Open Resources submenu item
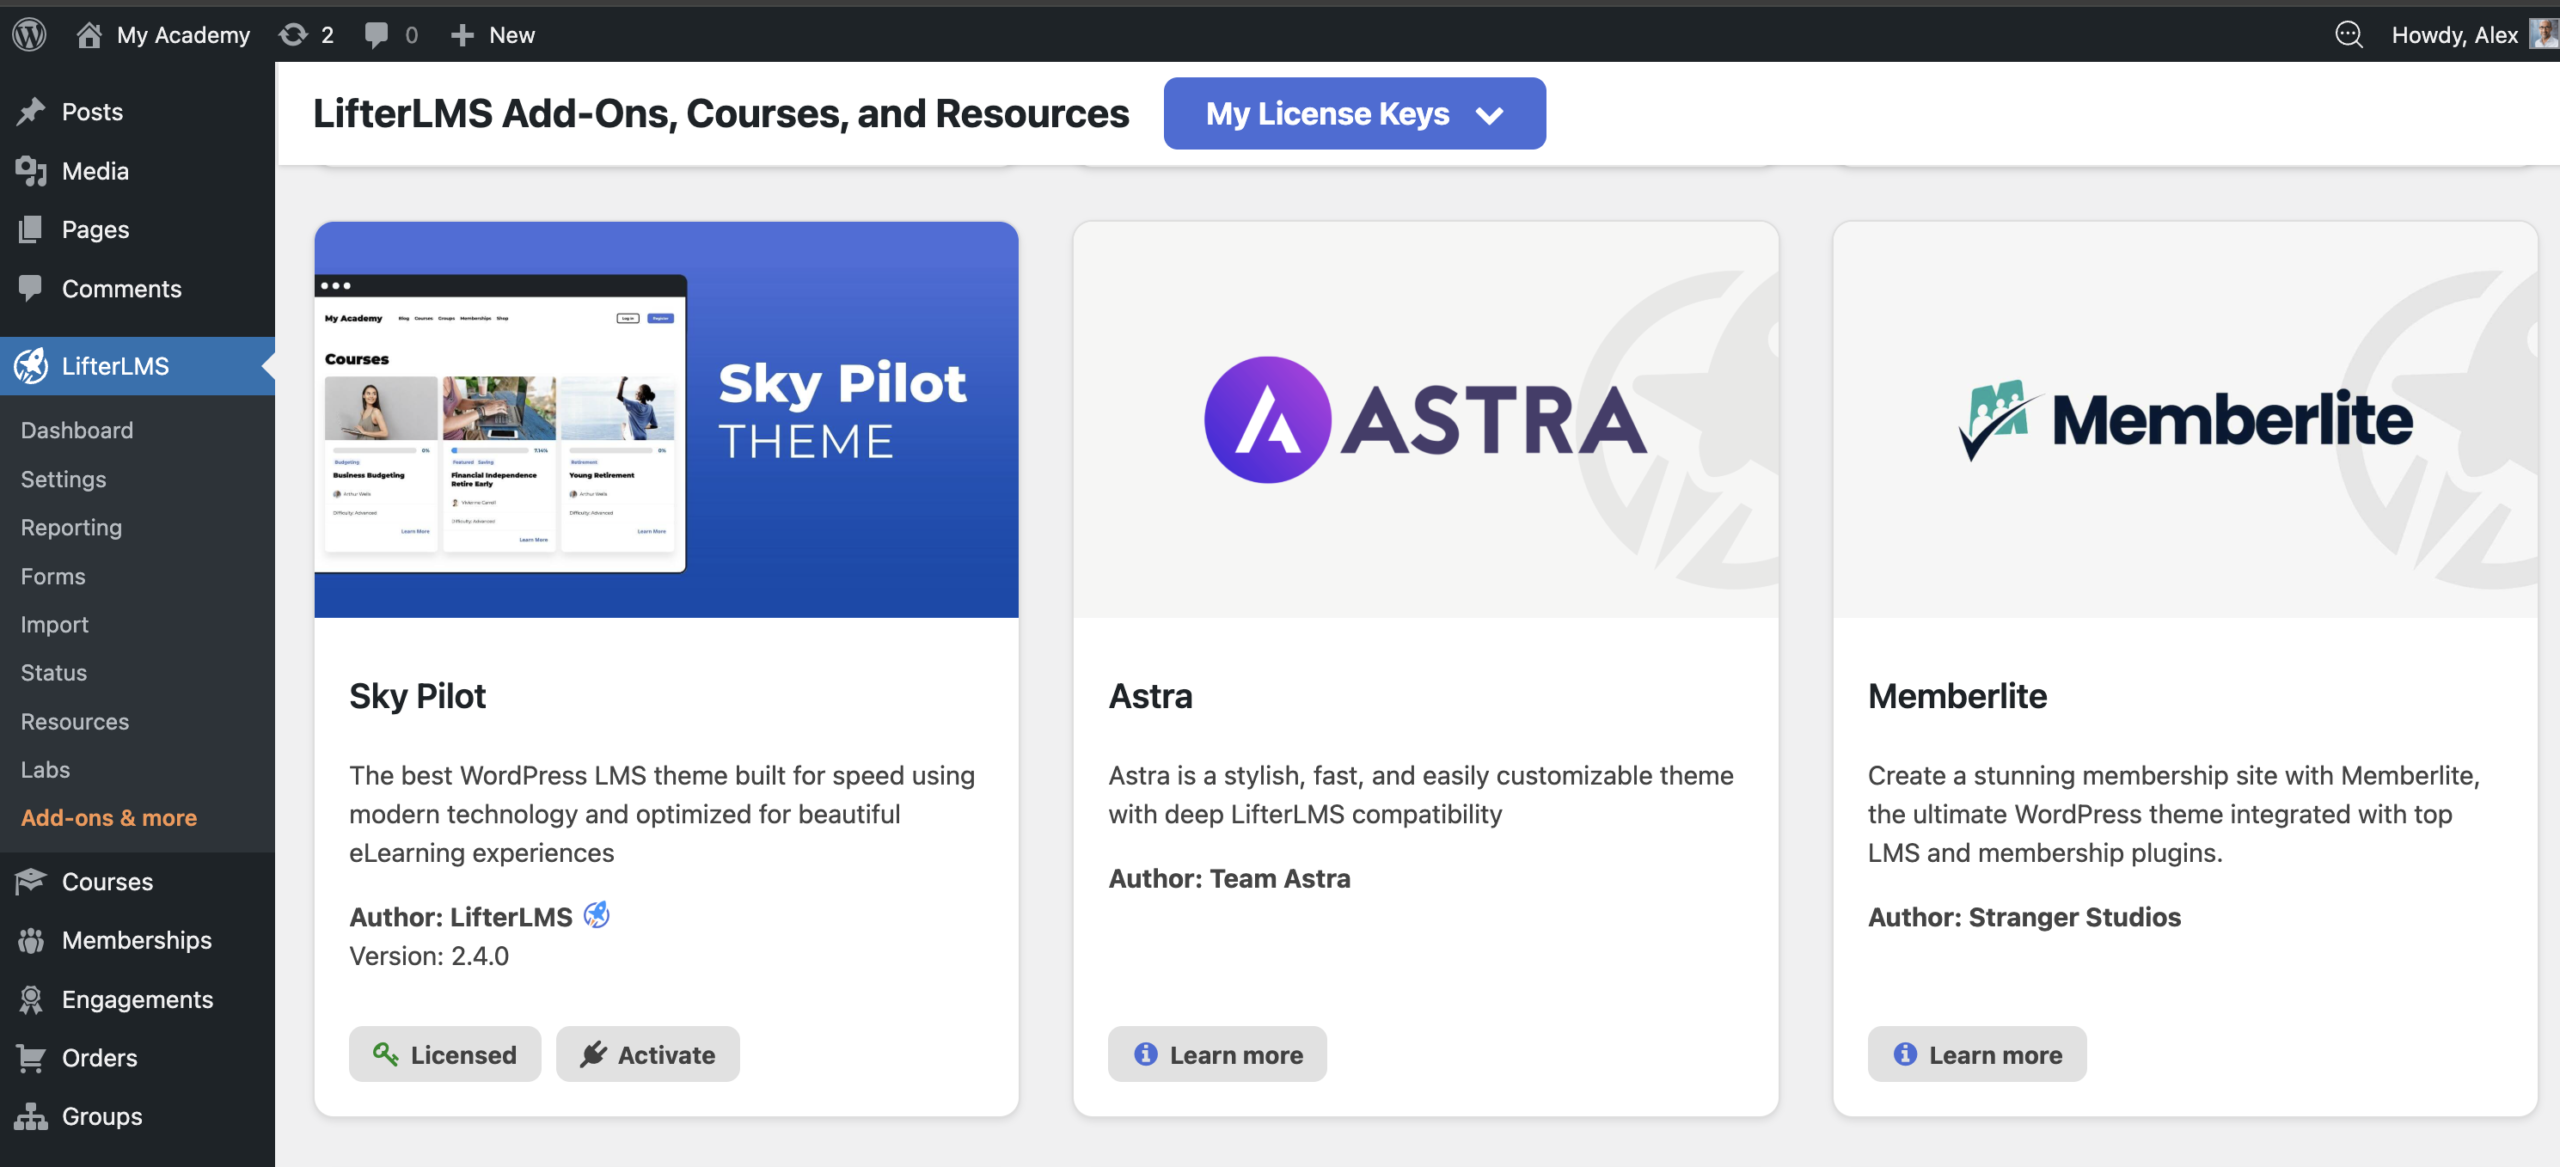Screen dimensions: 2560x1167 click(x=75, y=721)
